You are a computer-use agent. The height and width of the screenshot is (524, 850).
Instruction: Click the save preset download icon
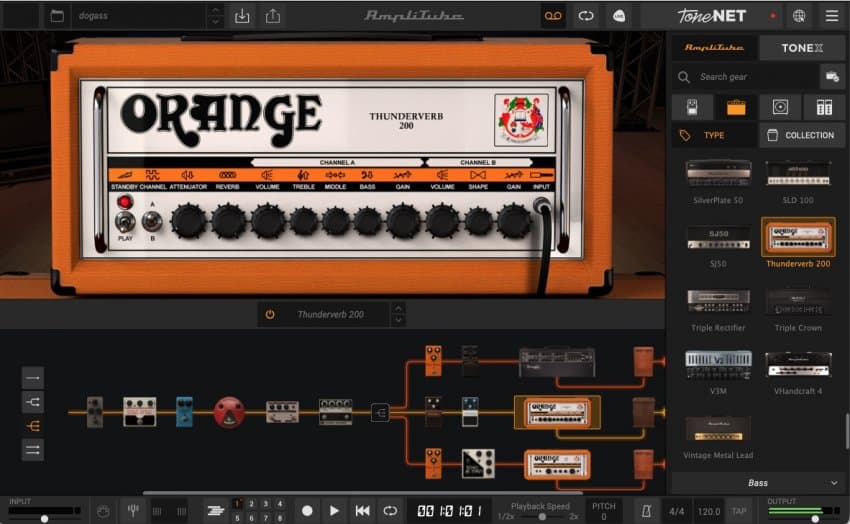point(242,16)
